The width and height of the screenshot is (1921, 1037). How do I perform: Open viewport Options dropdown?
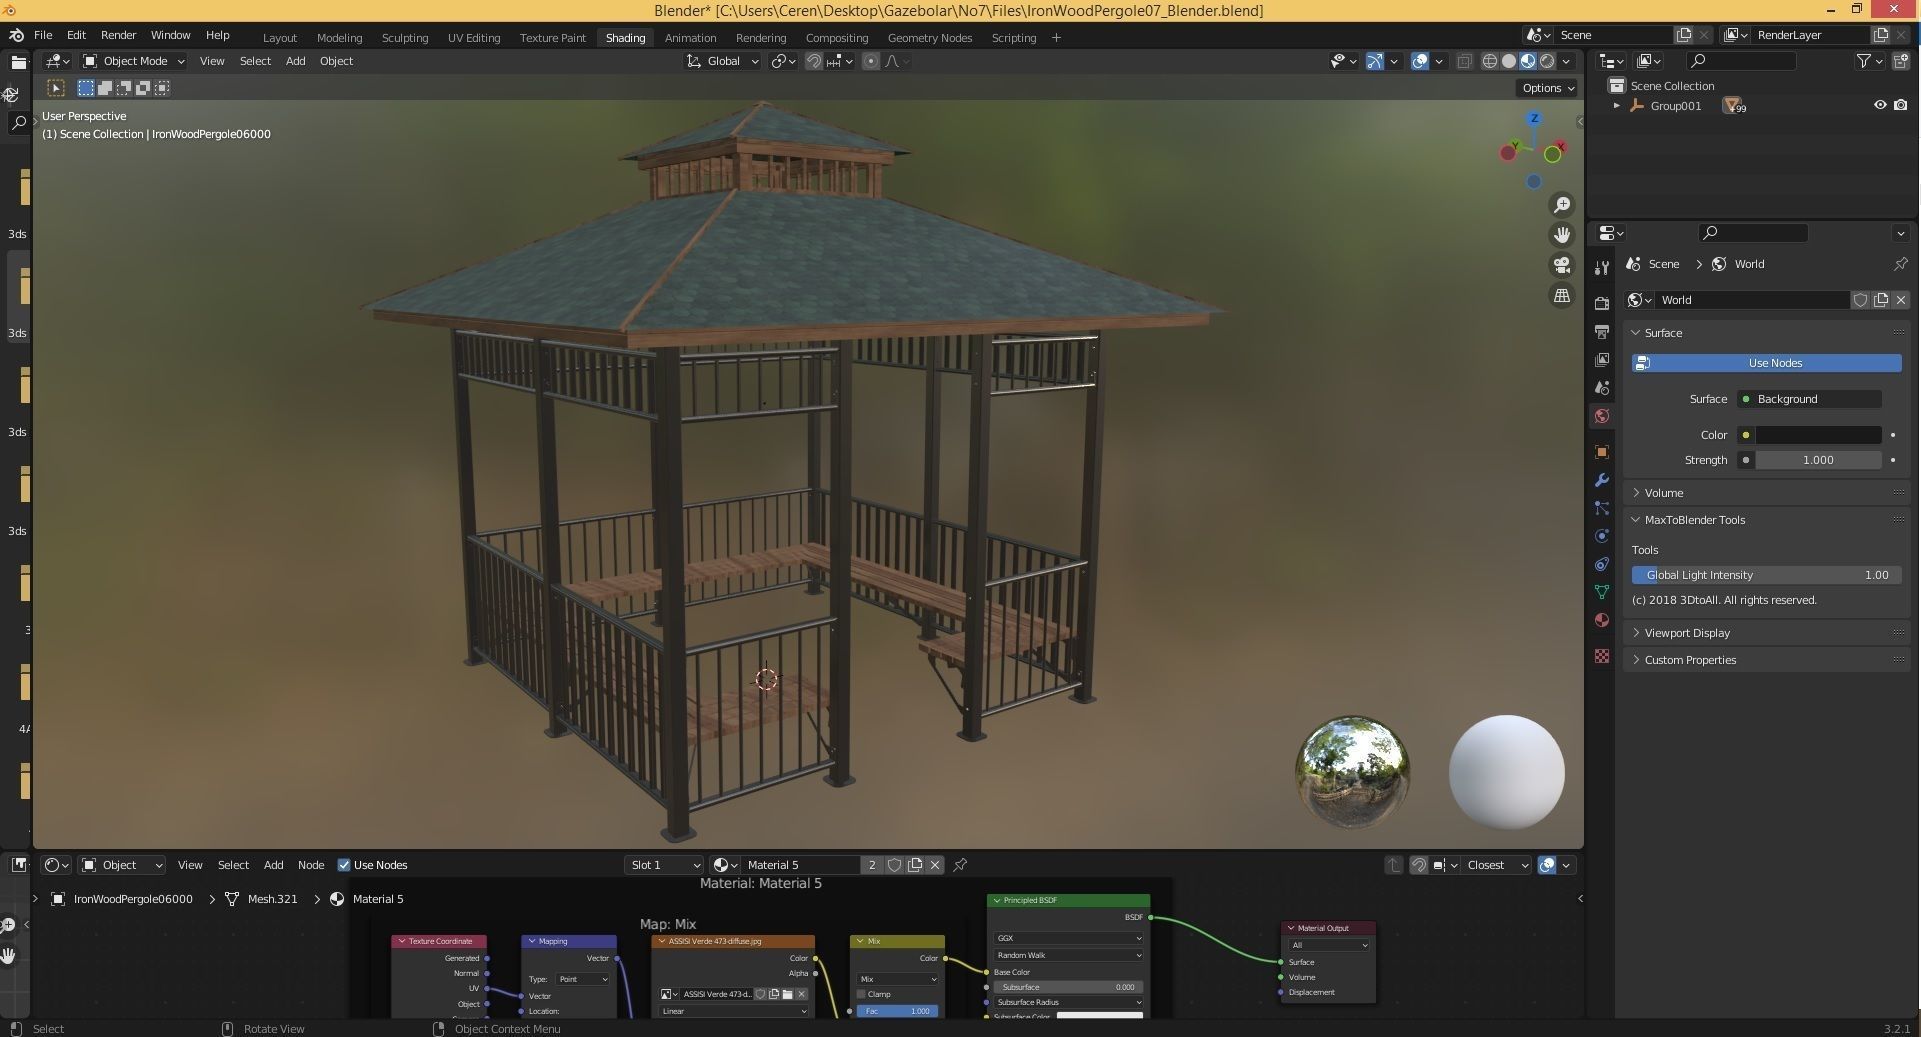pyautogui.click(x=1548, y=88)
